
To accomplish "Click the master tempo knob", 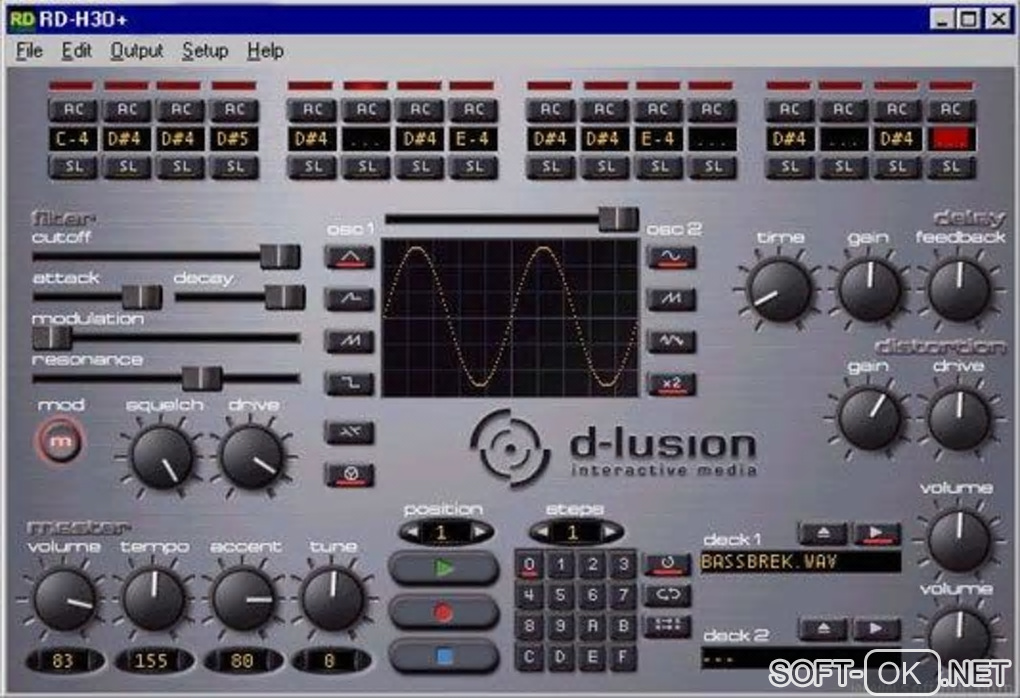I will click(x=154, y=600).
